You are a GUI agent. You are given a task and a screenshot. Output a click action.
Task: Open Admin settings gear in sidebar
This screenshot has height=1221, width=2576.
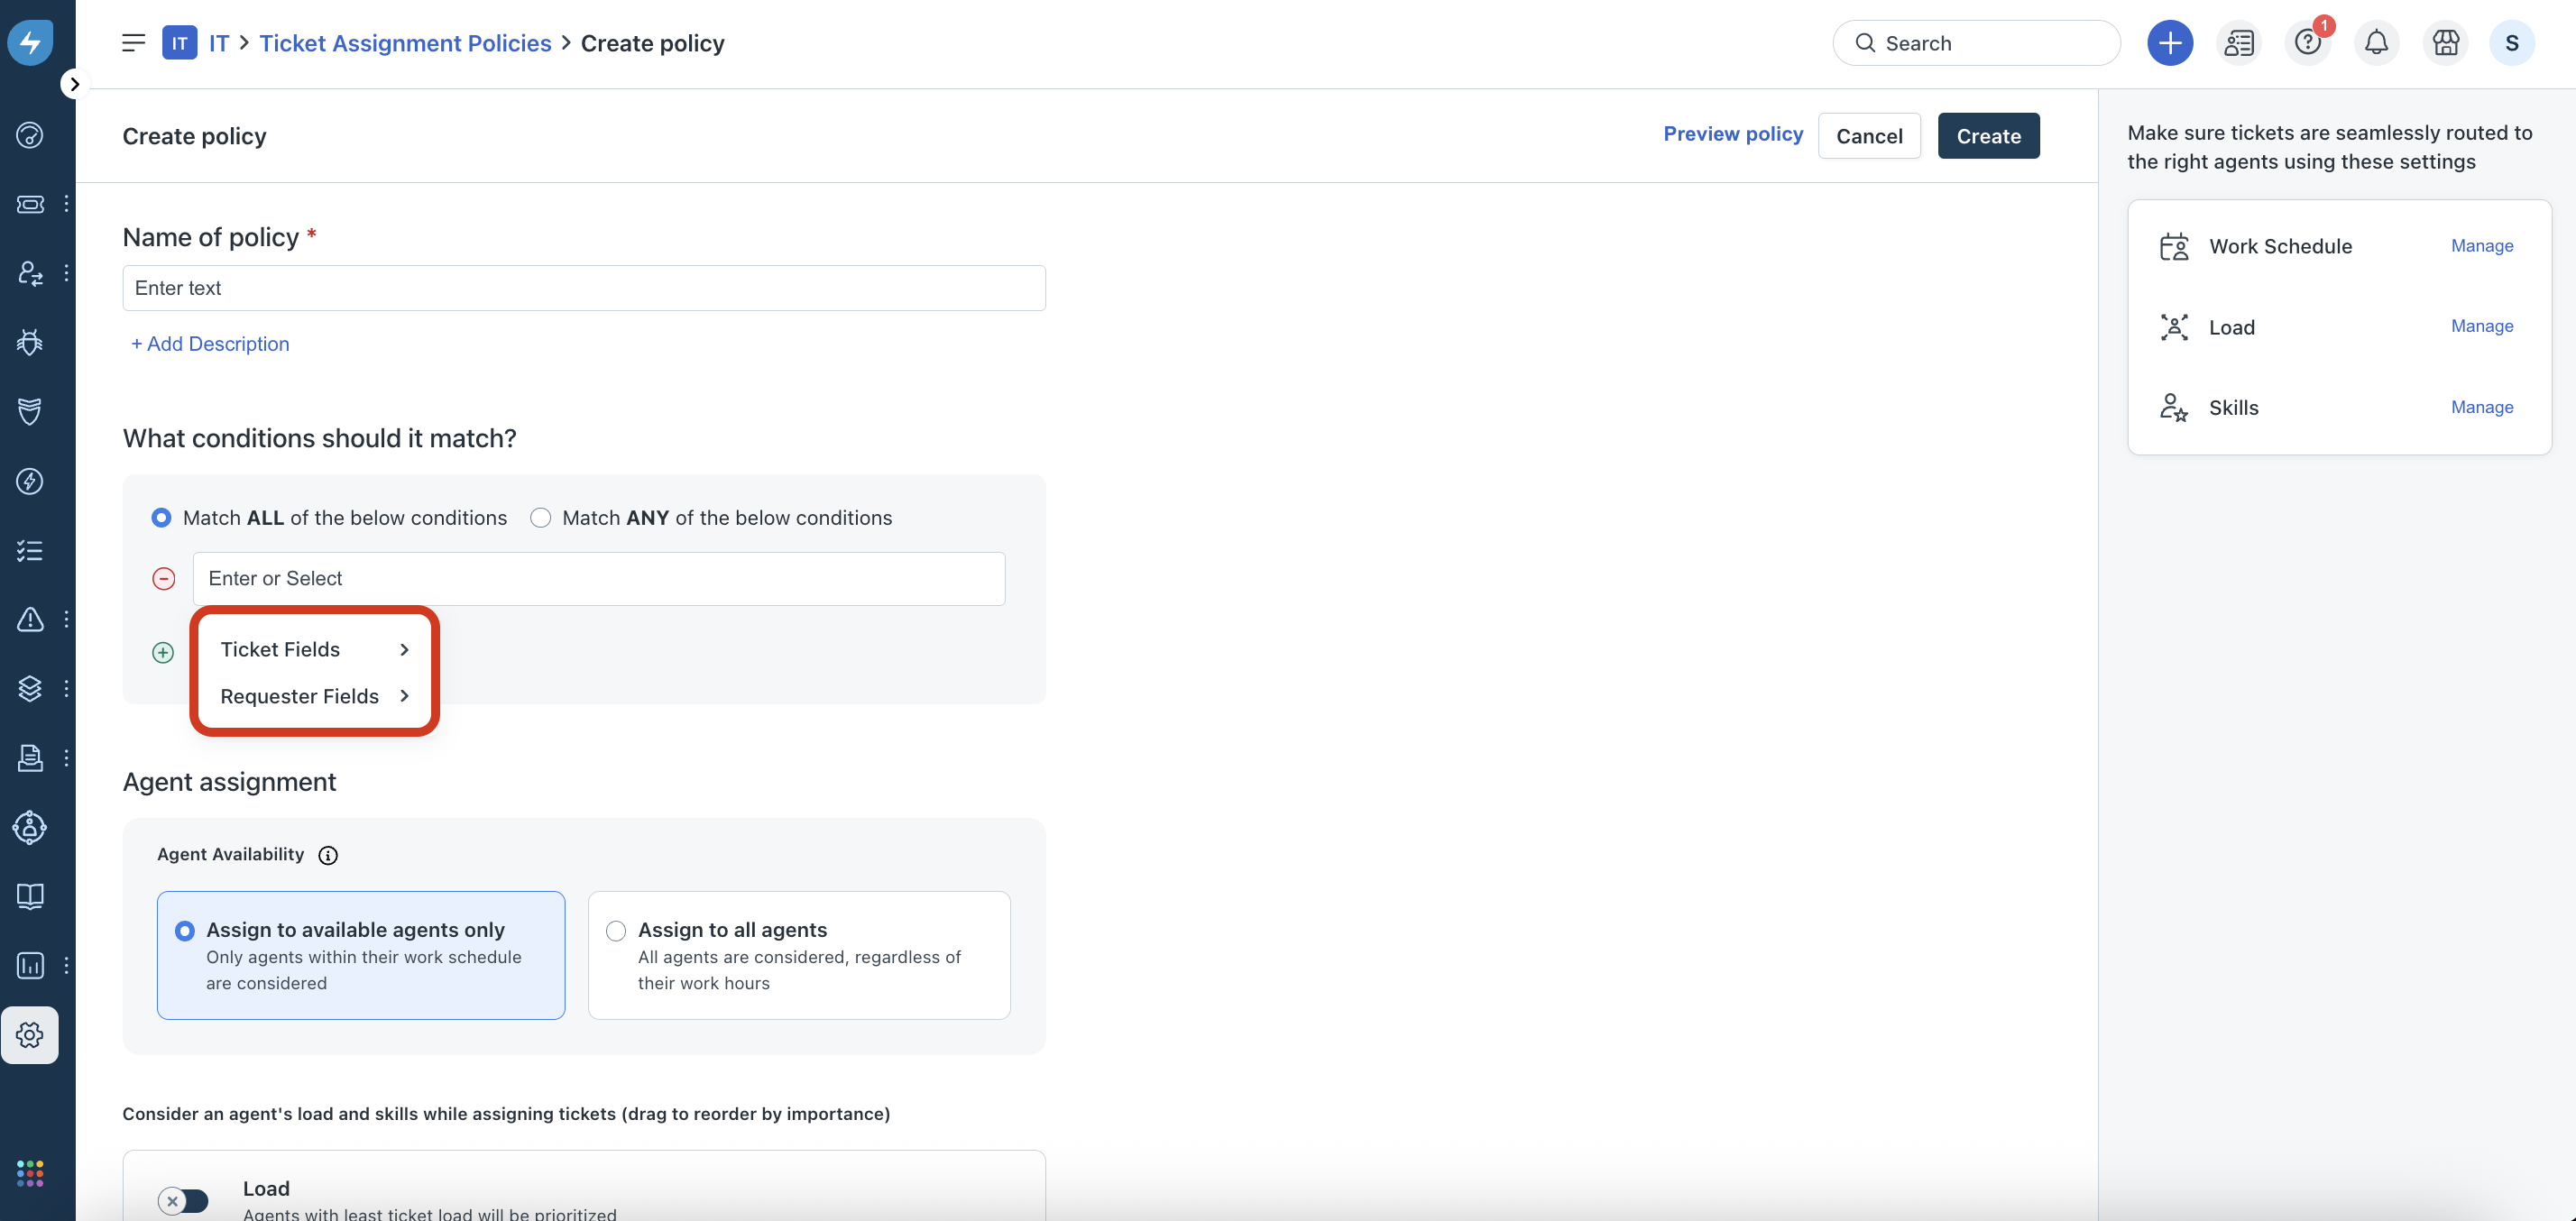pos(30,1034)
